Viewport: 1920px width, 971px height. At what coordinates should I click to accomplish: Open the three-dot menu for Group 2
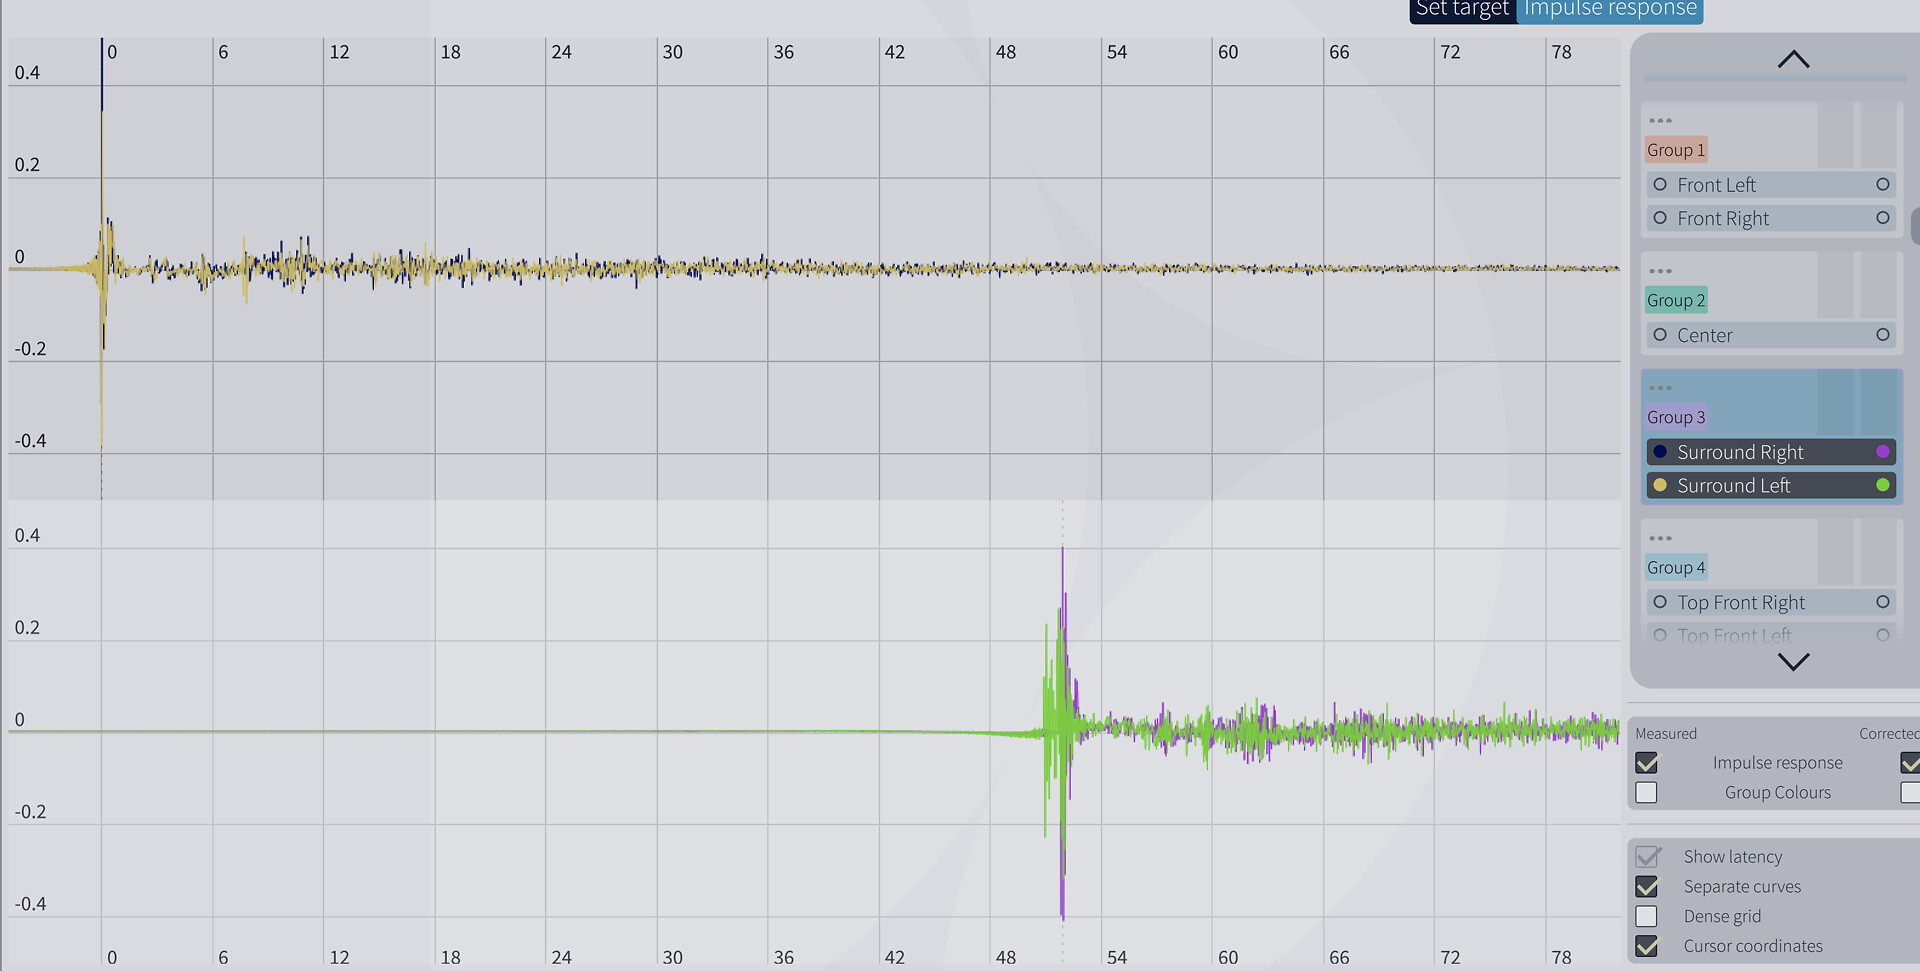point(1660,271)
